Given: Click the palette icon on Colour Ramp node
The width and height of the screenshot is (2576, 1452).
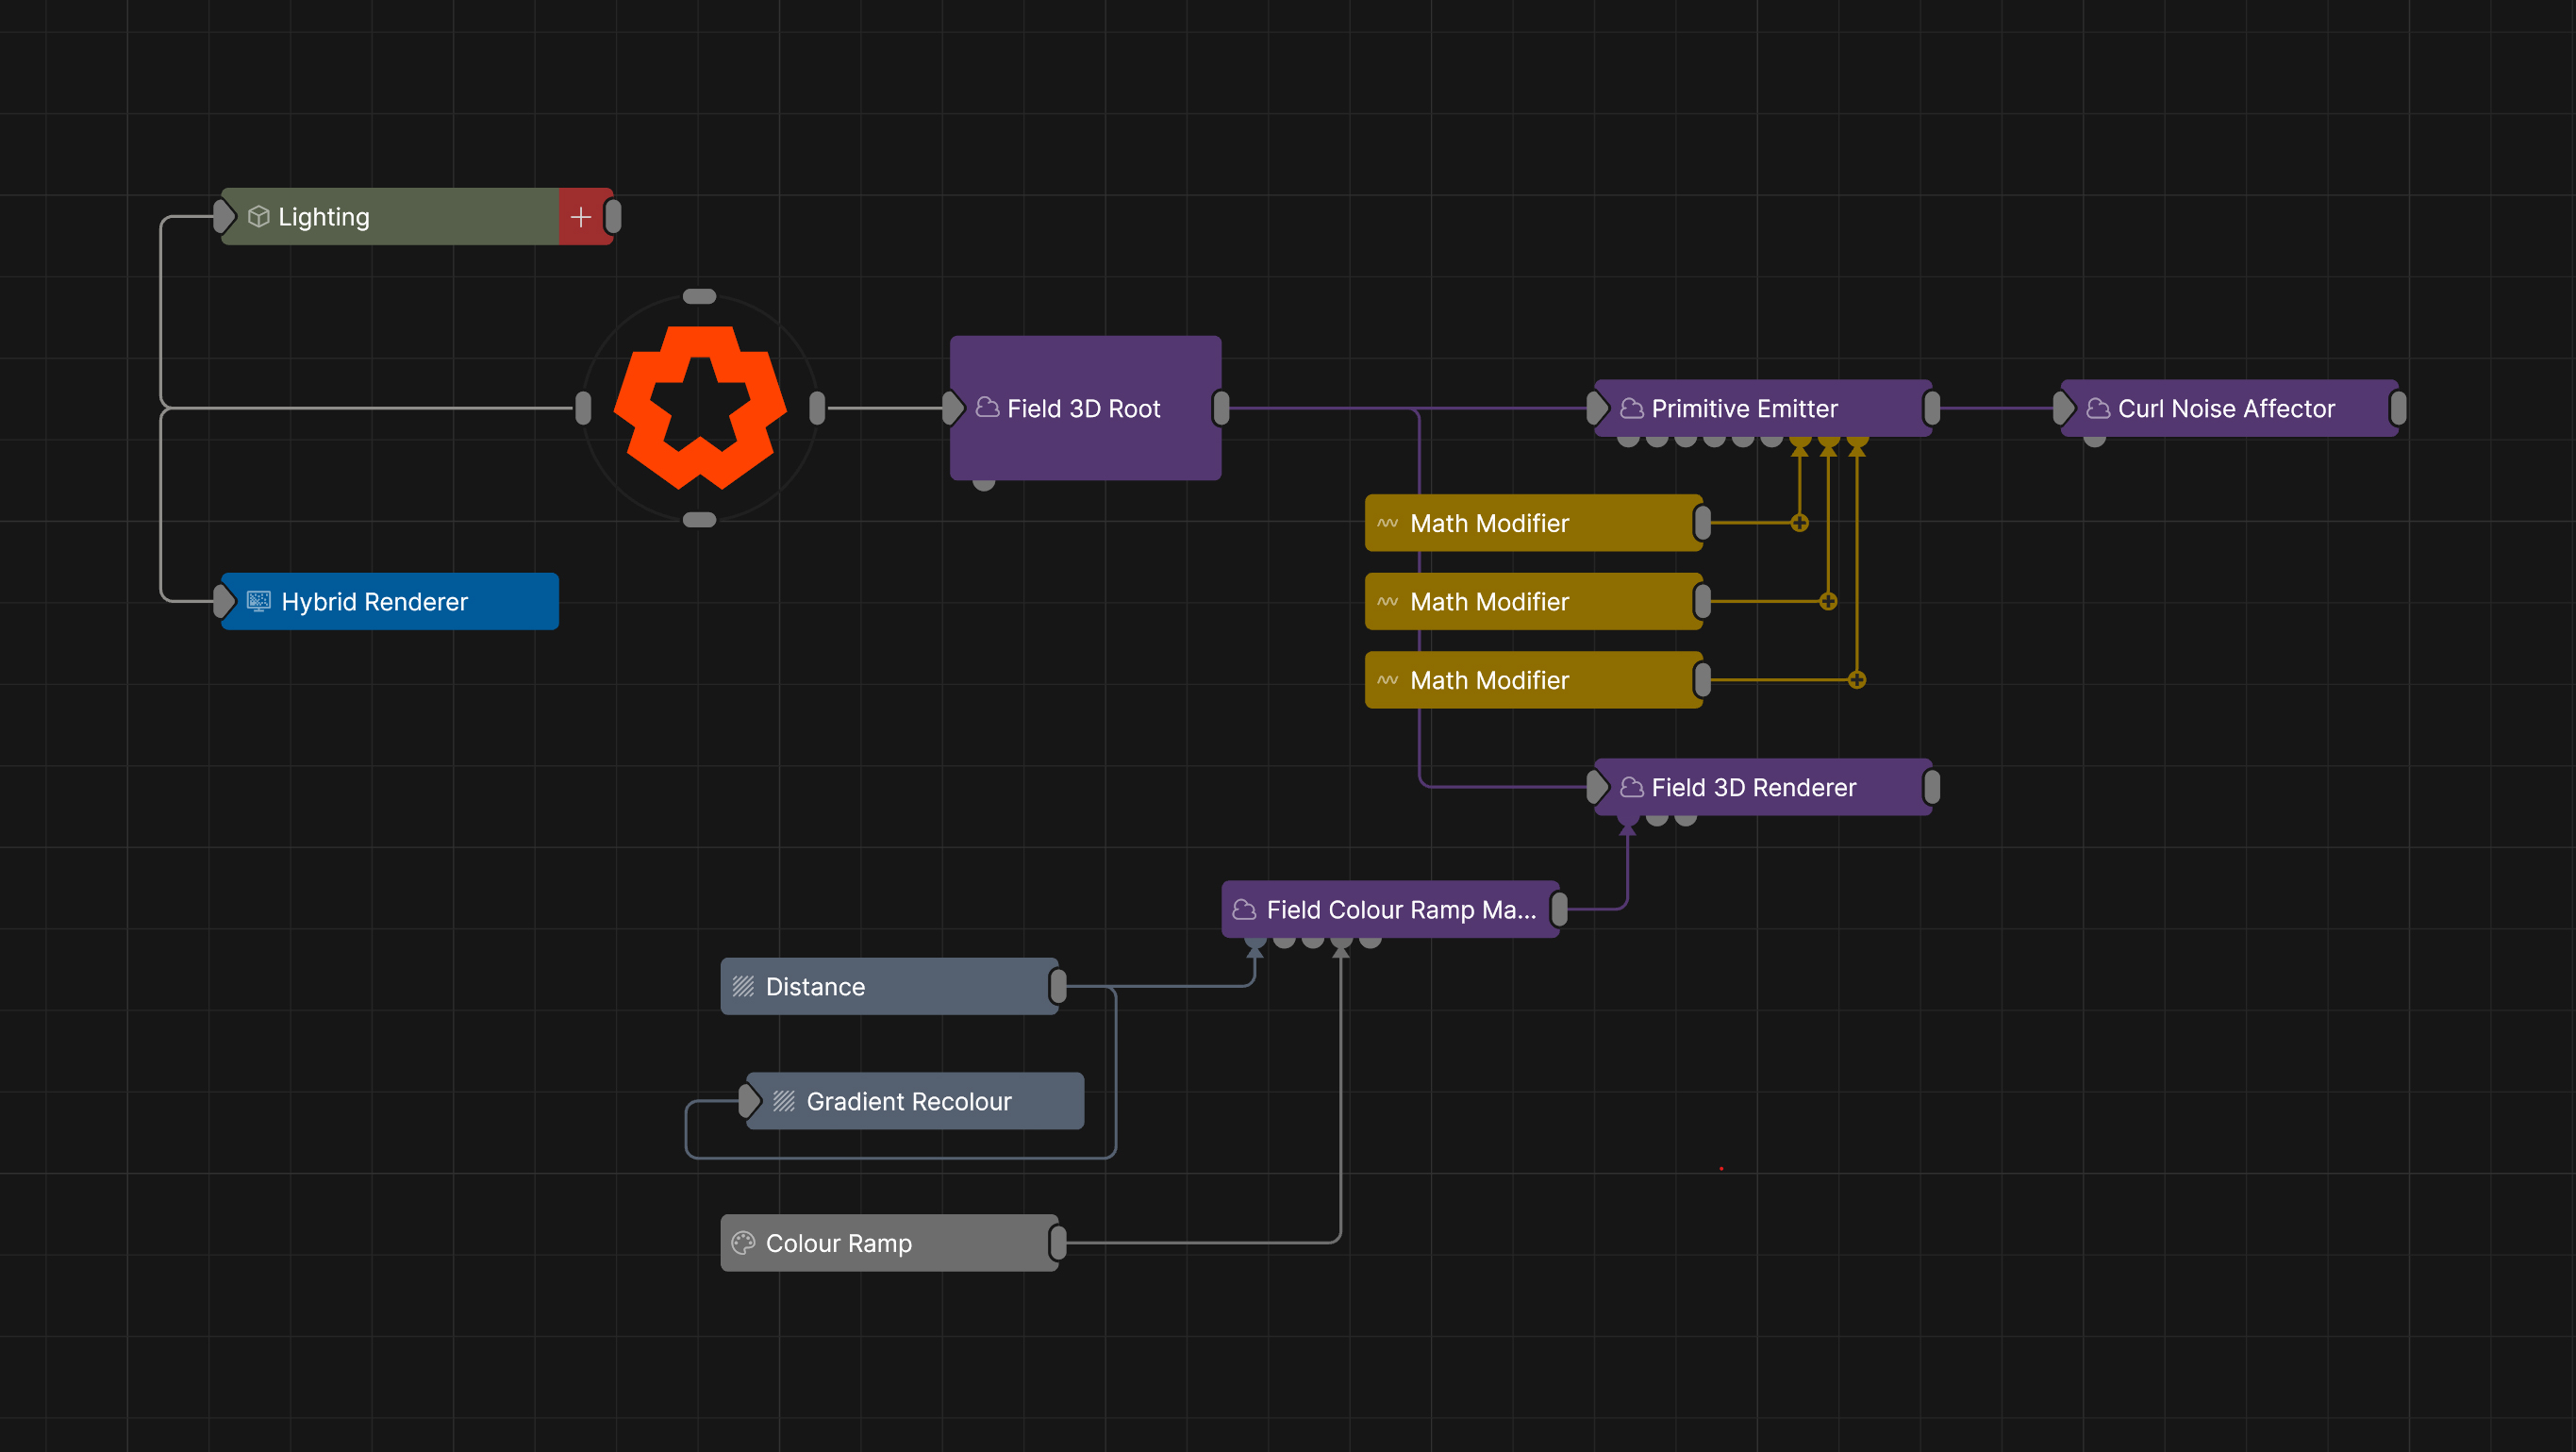Looking at the screenshot, I should [743, 1243].
